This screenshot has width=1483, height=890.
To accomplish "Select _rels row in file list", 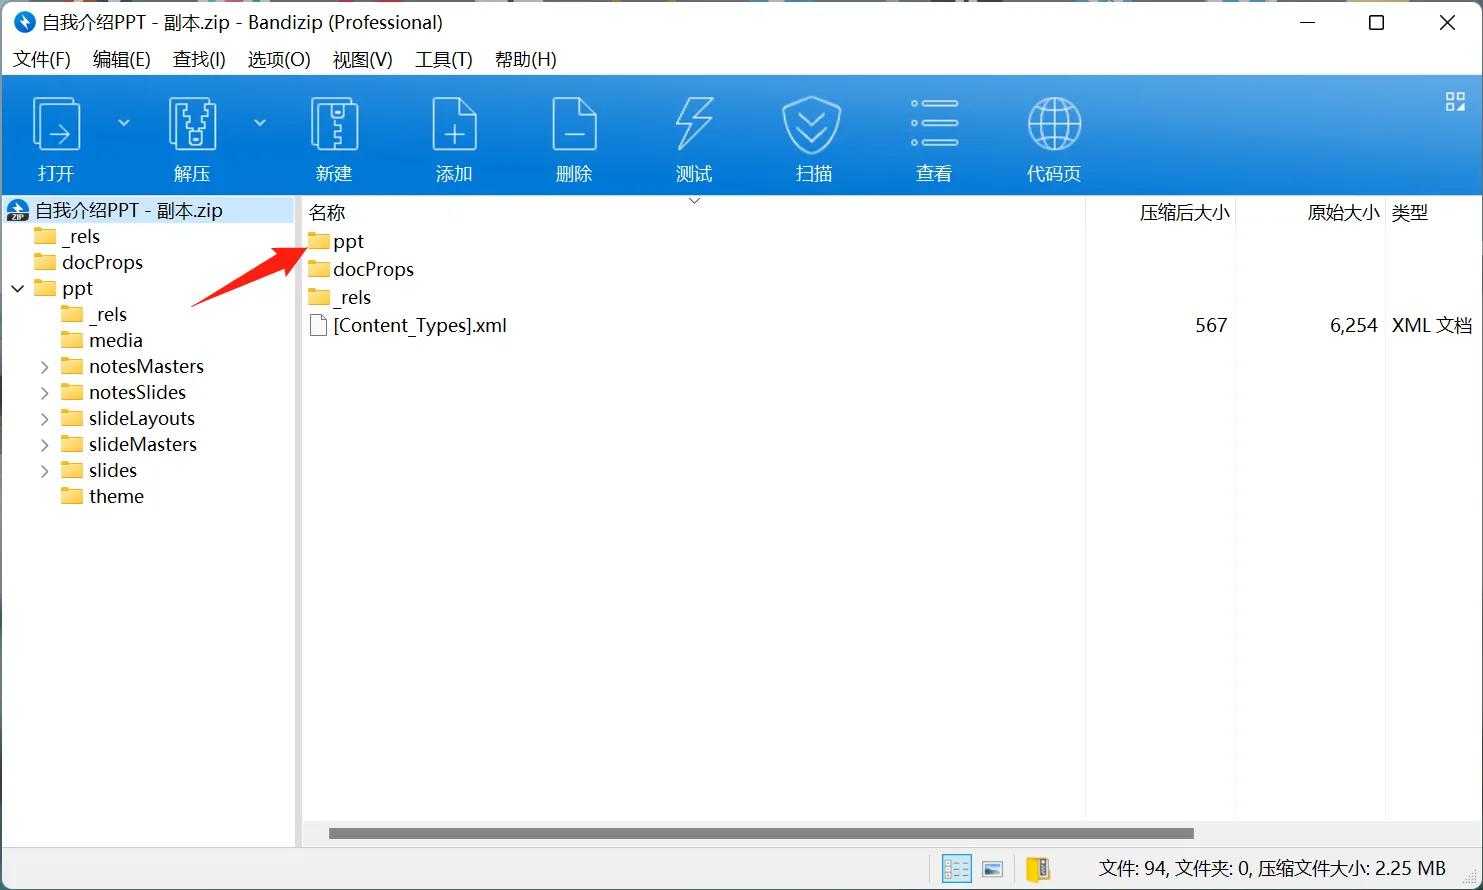I will tap(352, 297).
